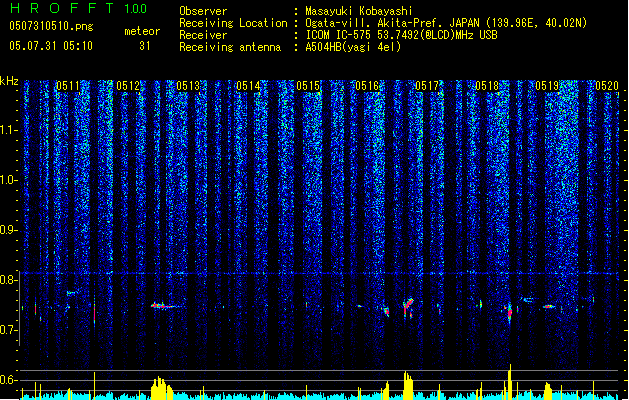
Task: Click the 1.0 kHz axis label
Action: tap(9, 181)
